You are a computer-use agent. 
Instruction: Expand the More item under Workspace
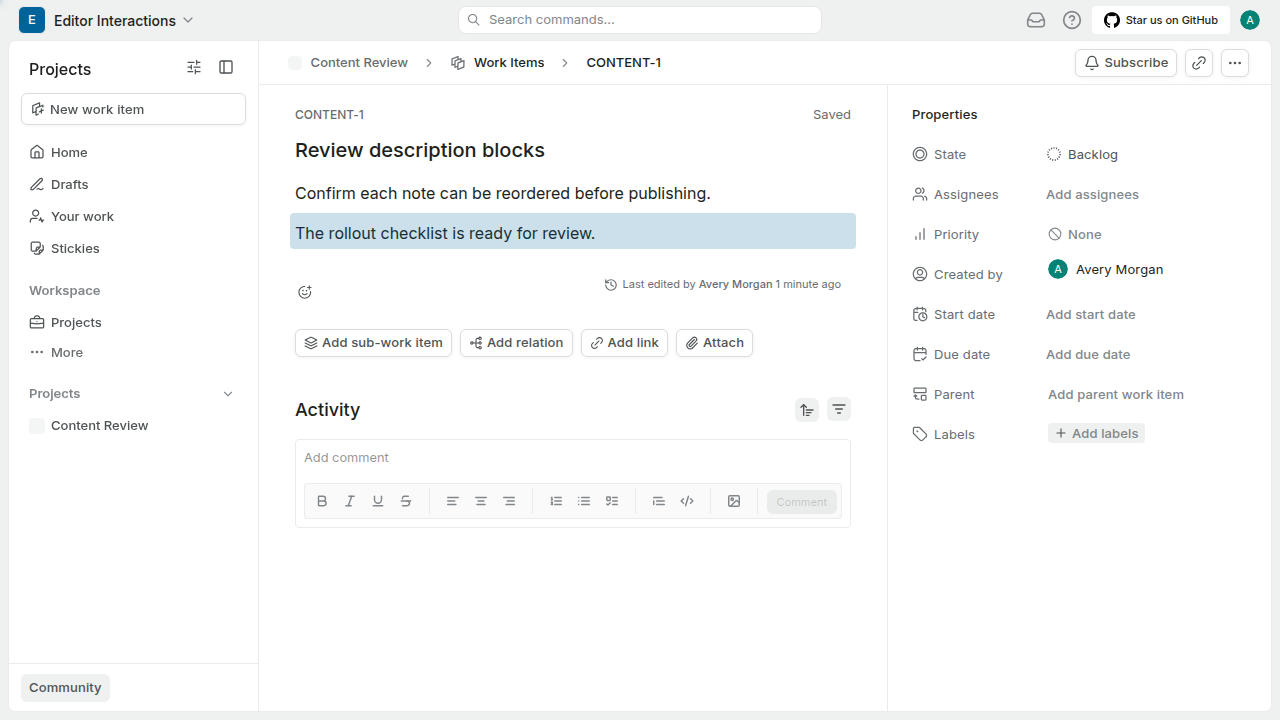(134, 353)
